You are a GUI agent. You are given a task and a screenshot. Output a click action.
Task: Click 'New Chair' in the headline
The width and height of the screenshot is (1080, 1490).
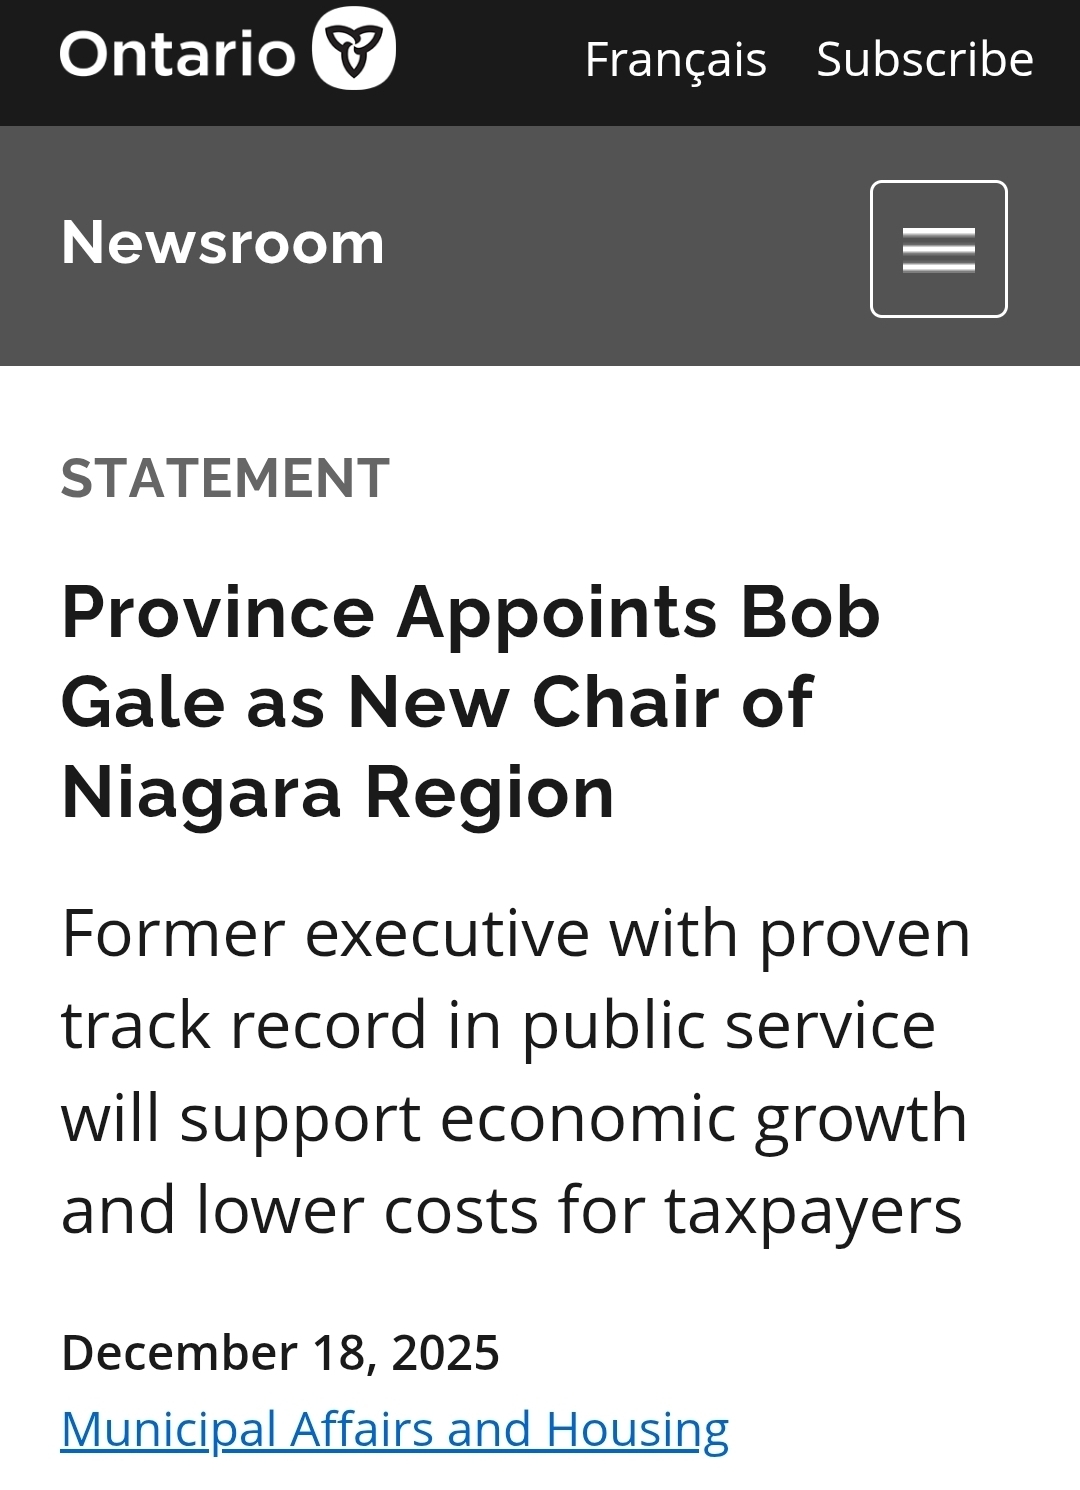click(x=532, y=701)
